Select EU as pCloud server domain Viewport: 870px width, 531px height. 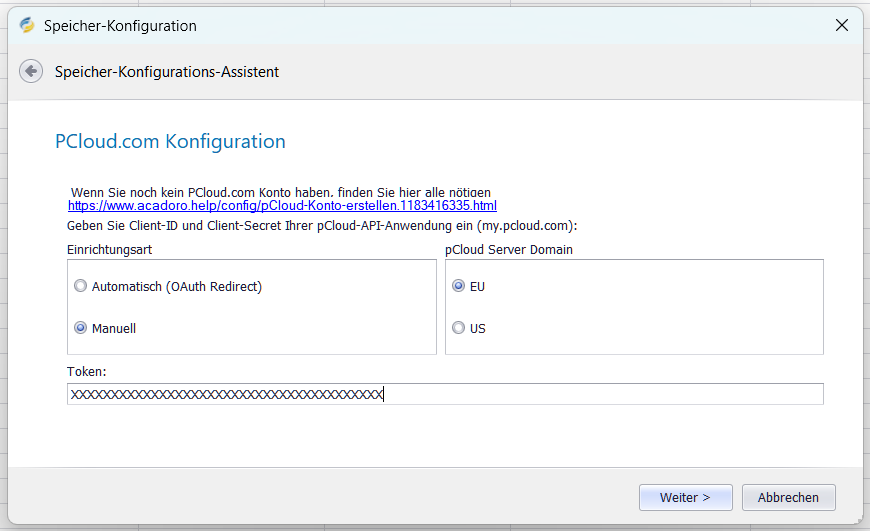click(x=459, y=286)
